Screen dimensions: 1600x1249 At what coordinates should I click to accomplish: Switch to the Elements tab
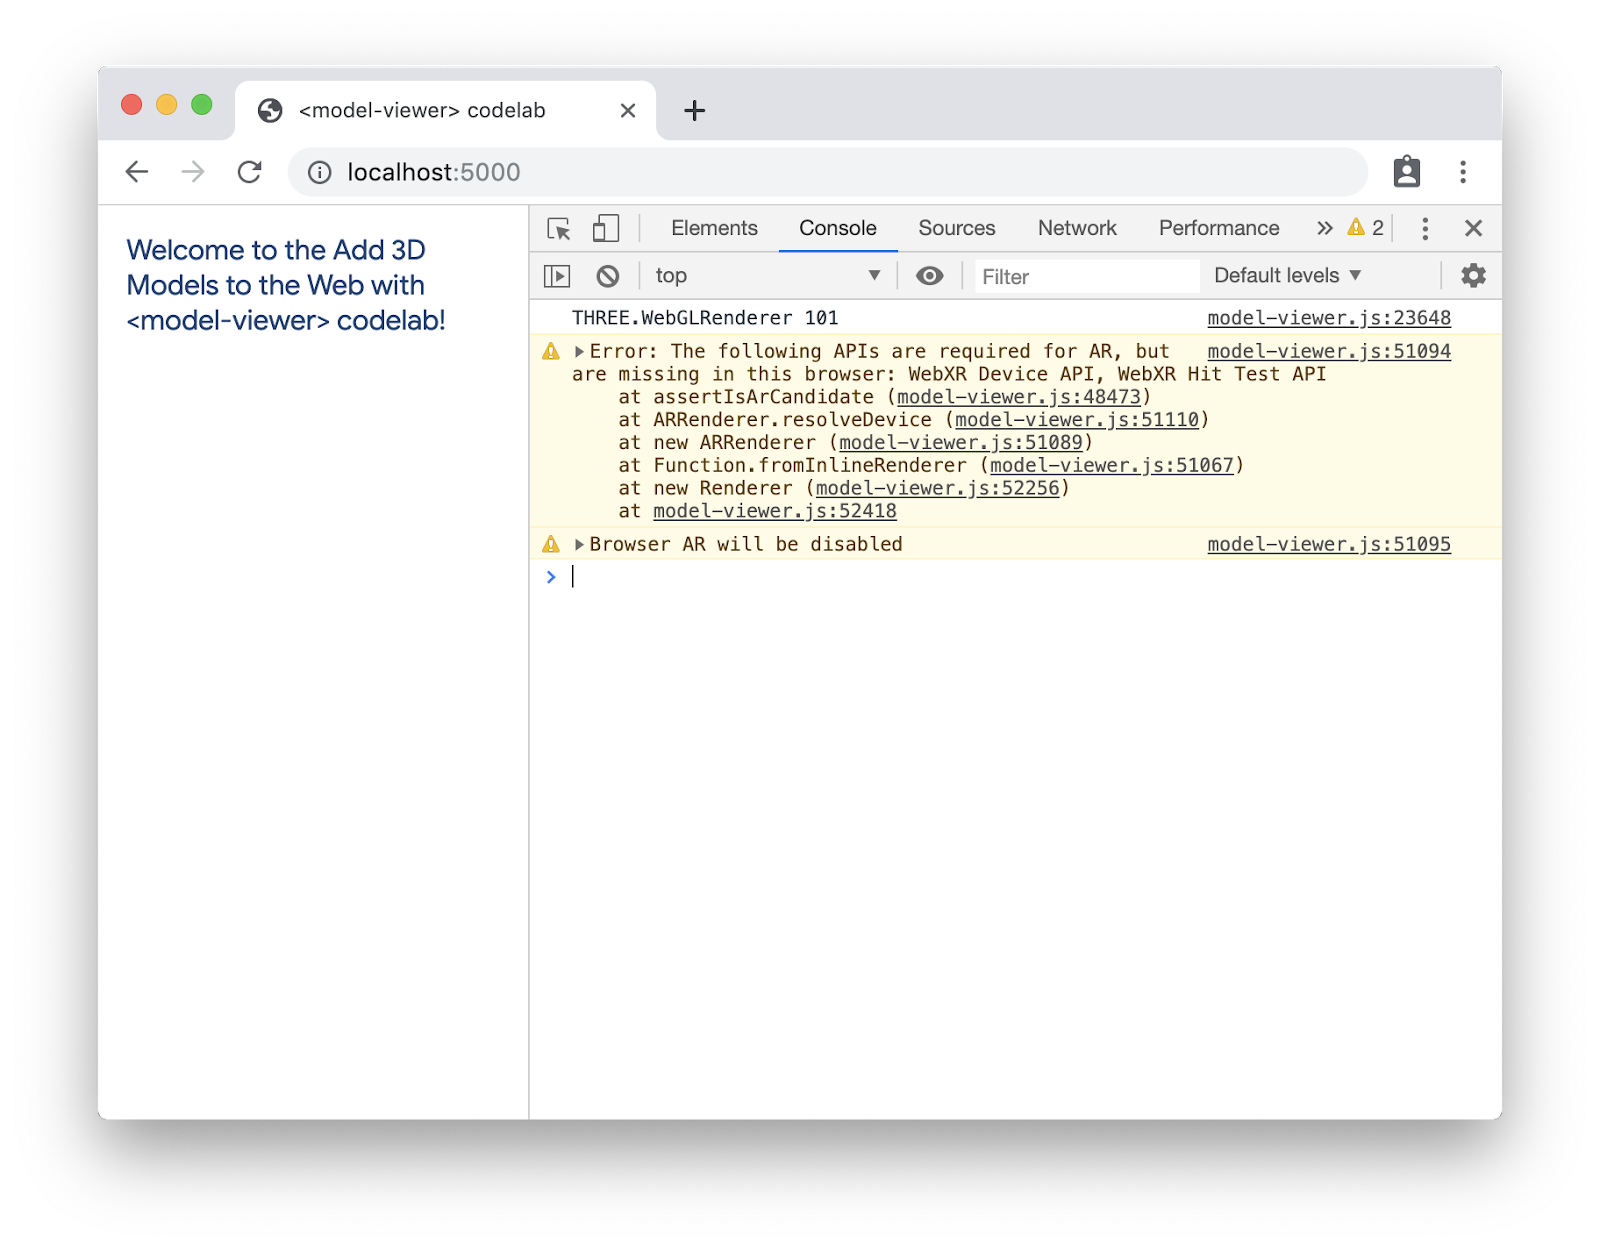coord(714,229)
